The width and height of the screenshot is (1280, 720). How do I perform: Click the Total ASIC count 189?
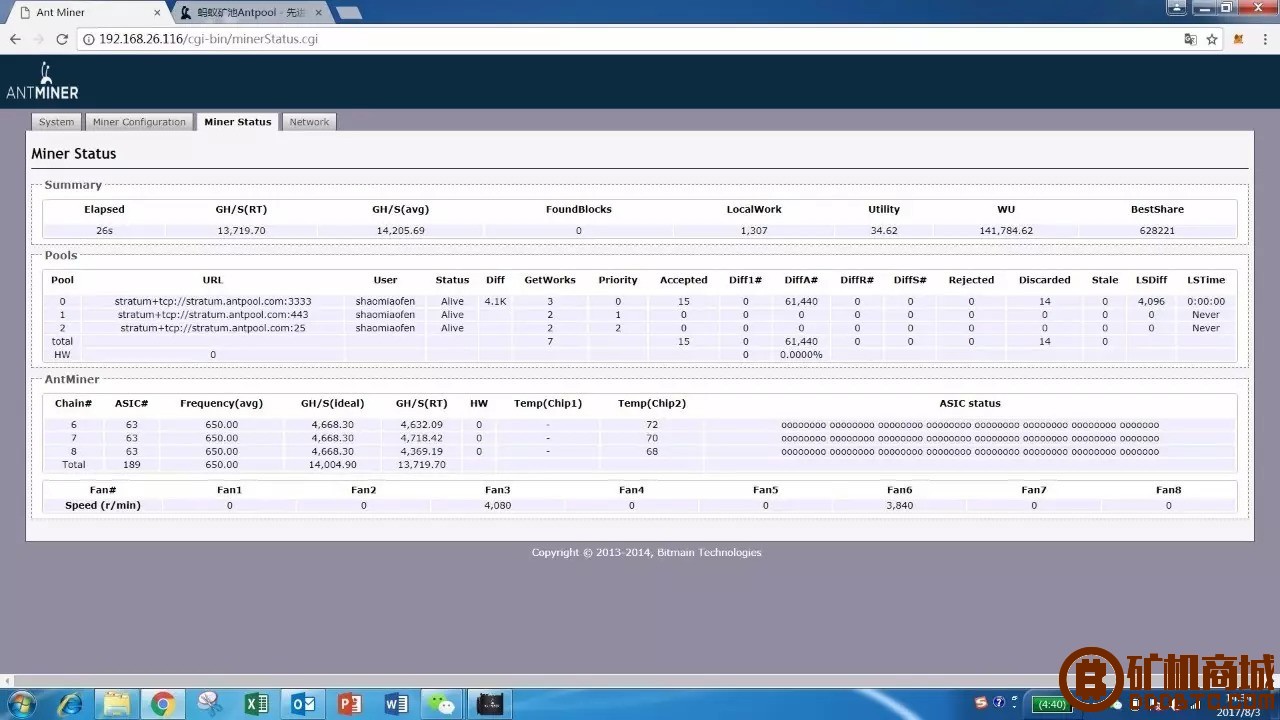[131, 465]
